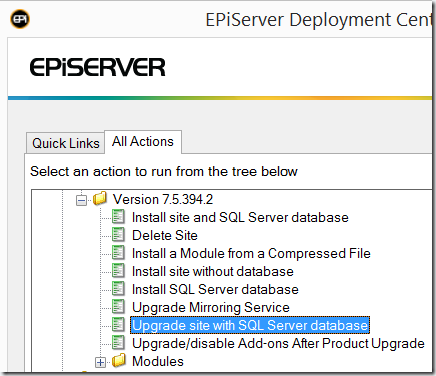
Task: Choose Upgrade Mirroring Service
Action: 211,307
